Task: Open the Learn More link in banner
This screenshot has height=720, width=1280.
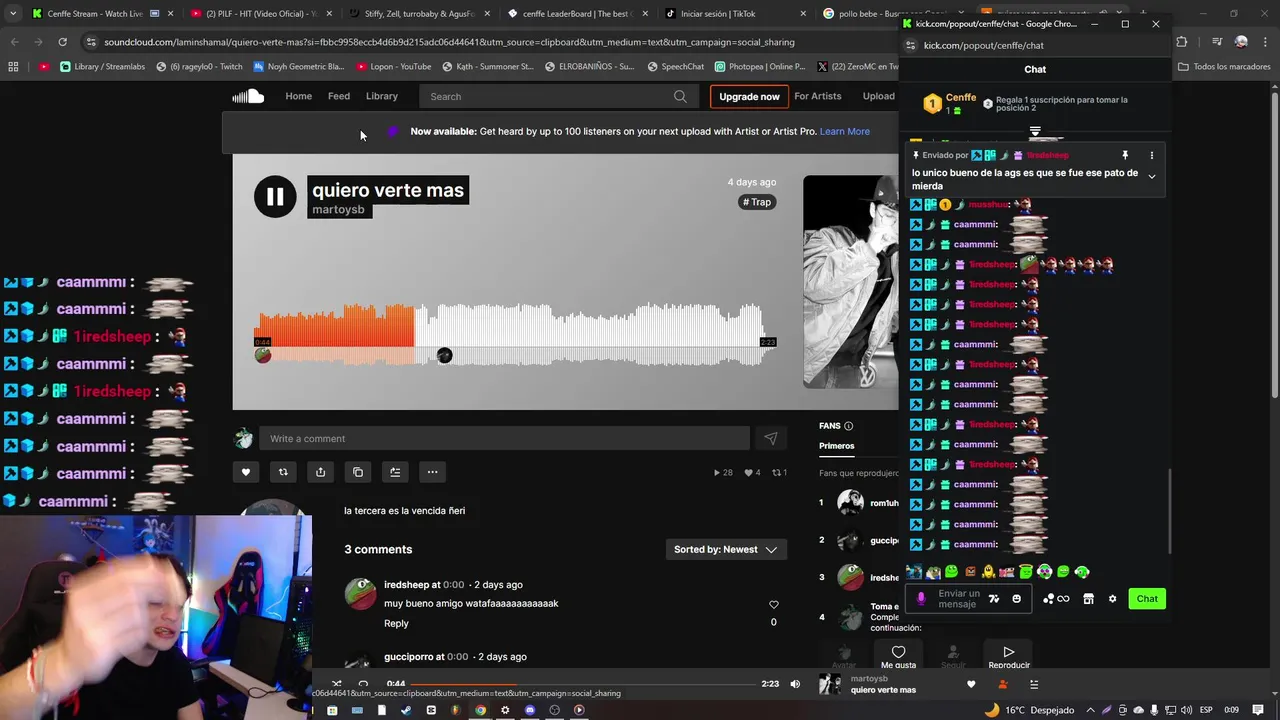Action: [845, 131]
